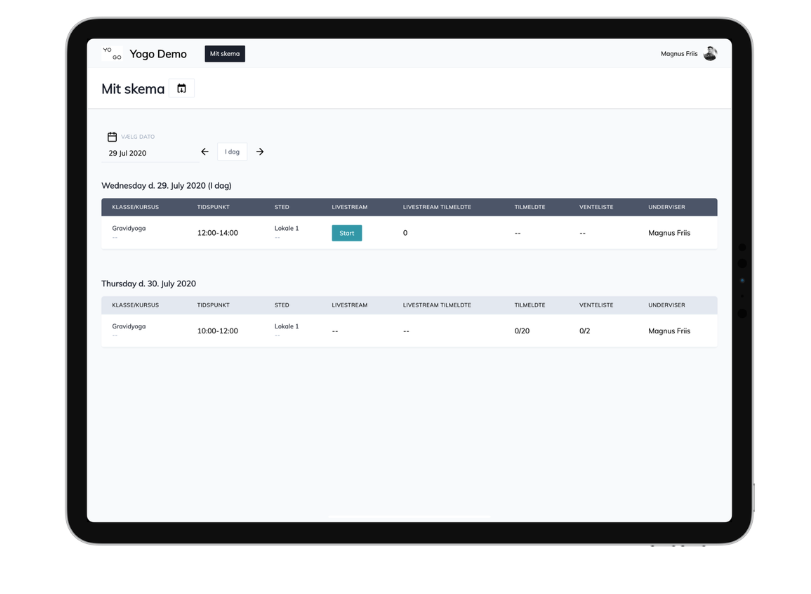Open Gravidyoga class on Wednesday schedule
Screen dimensions: 811x594
(127, 228)
